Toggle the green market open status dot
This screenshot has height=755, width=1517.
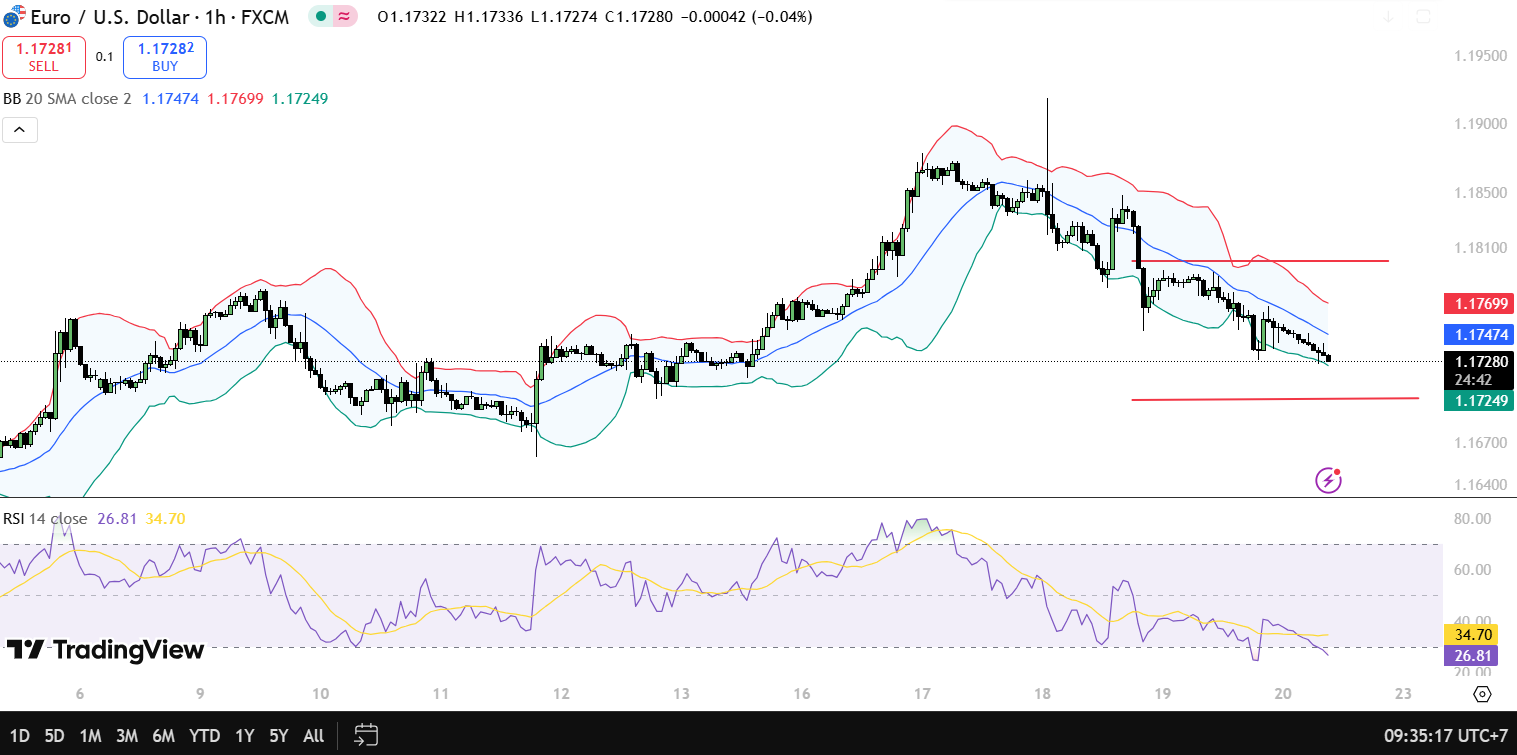point(321,17)
